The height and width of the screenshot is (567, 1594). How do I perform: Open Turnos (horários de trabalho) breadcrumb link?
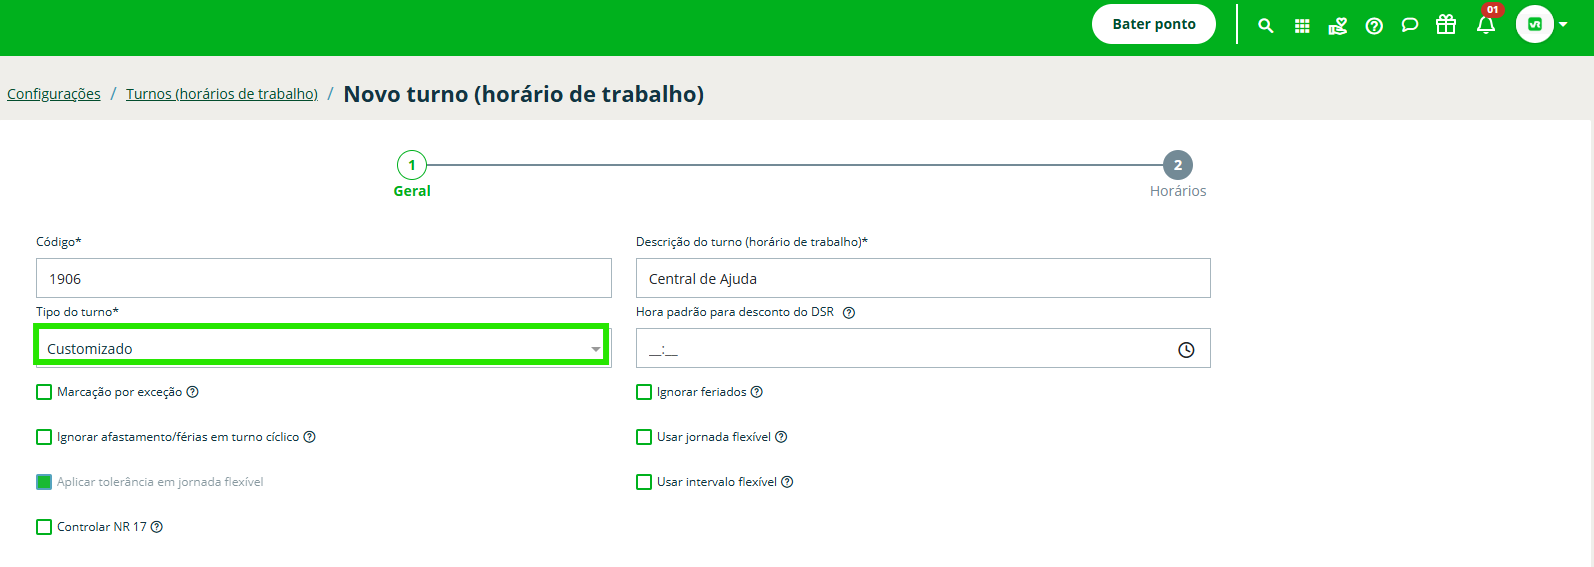click(x=222, y=94)
